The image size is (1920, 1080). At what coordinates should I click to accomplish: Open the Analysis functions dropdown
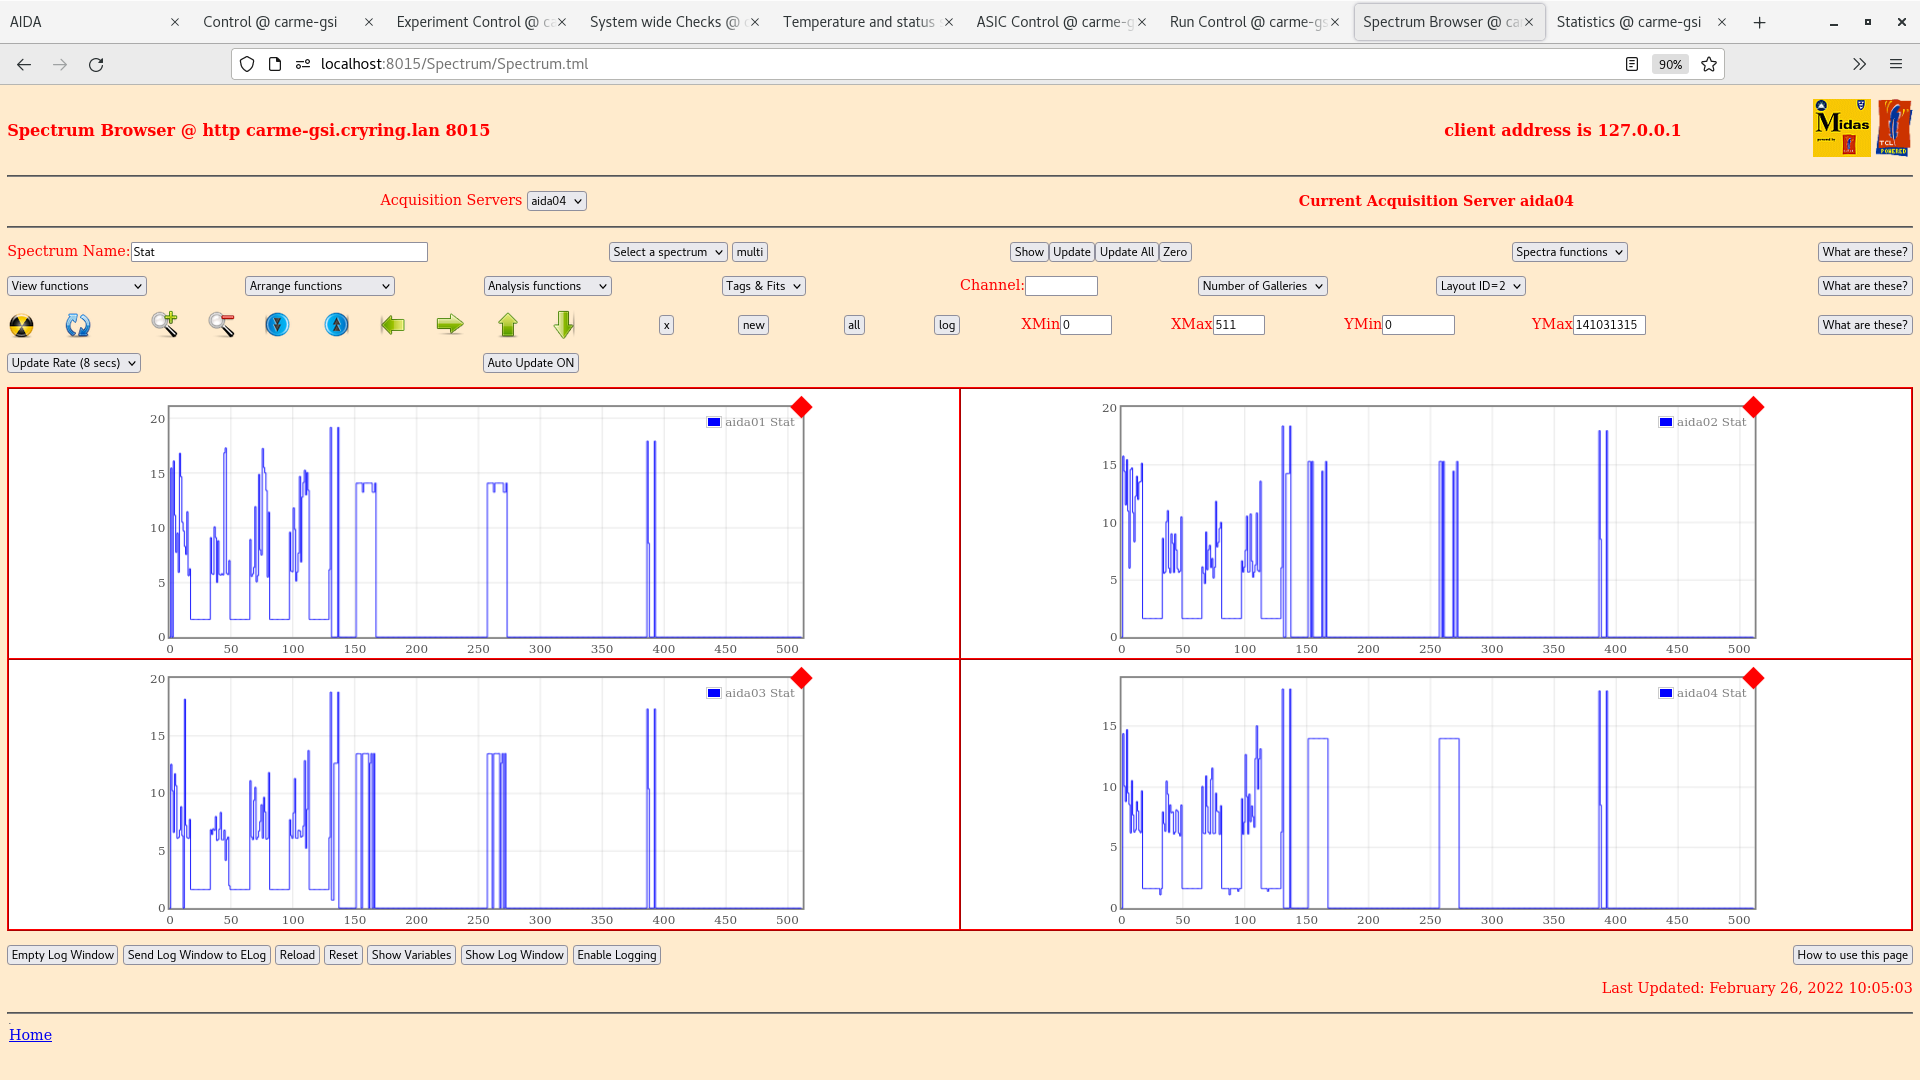(x=548, y=286)
